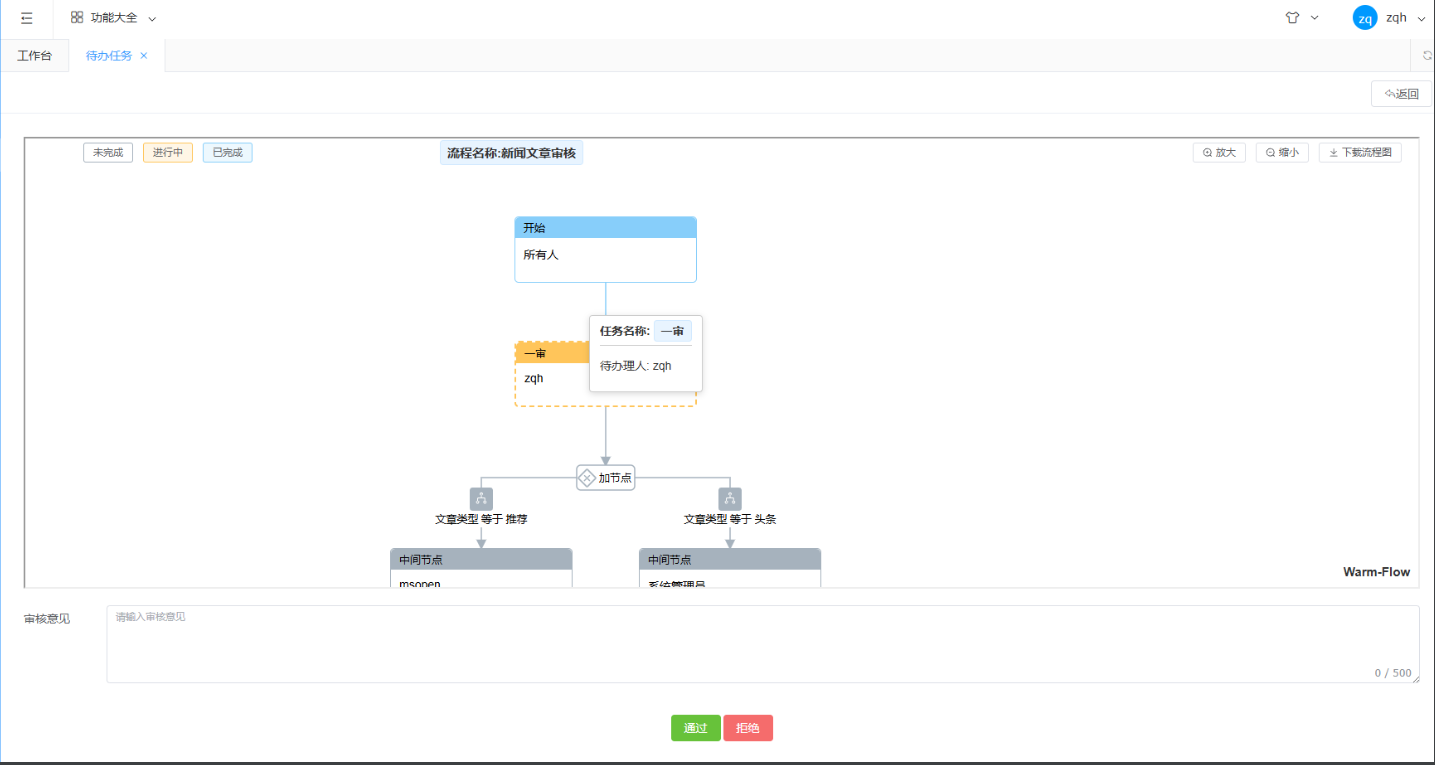This screenshot has height=765, width=1435.
Task: Click the 返回 button
Action: coord(1401,94)
